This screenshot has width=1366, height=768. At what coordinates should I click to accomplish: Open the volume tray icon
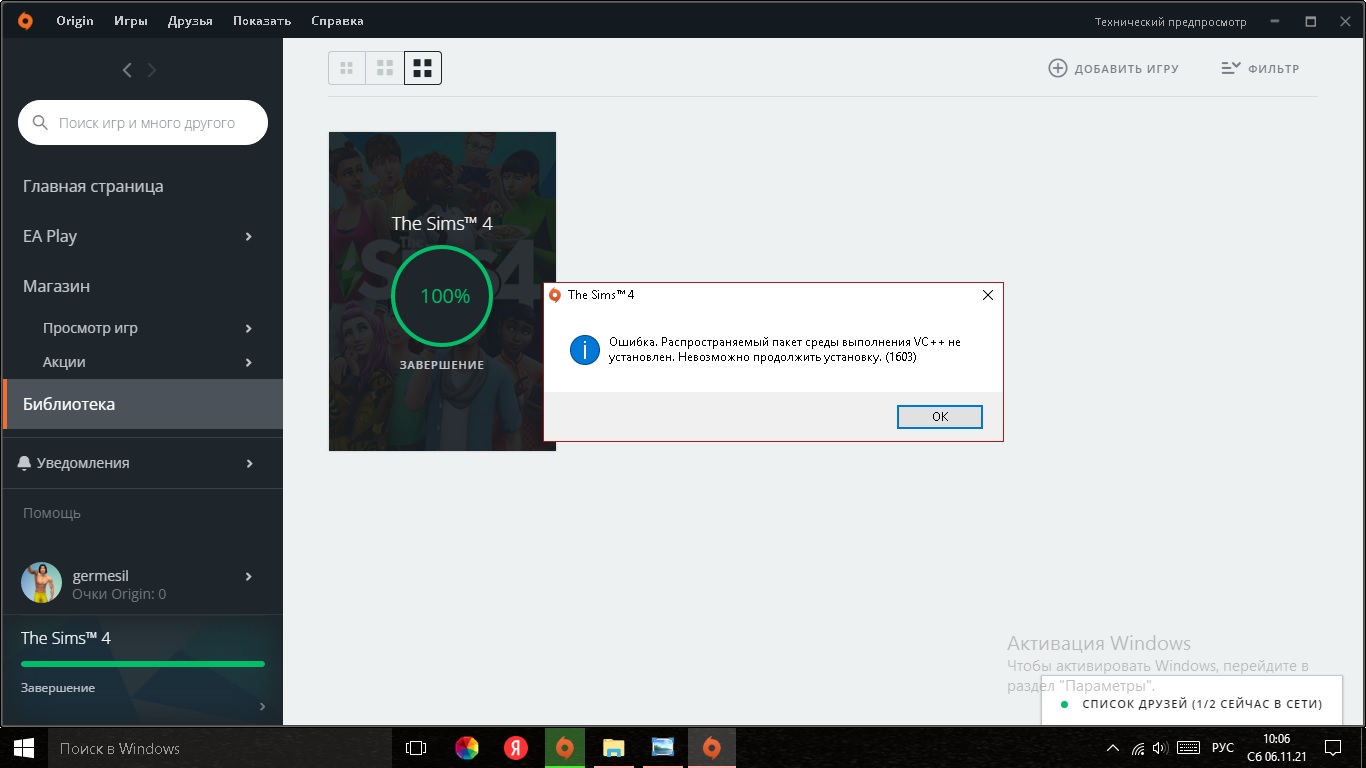pos(1160,748)
